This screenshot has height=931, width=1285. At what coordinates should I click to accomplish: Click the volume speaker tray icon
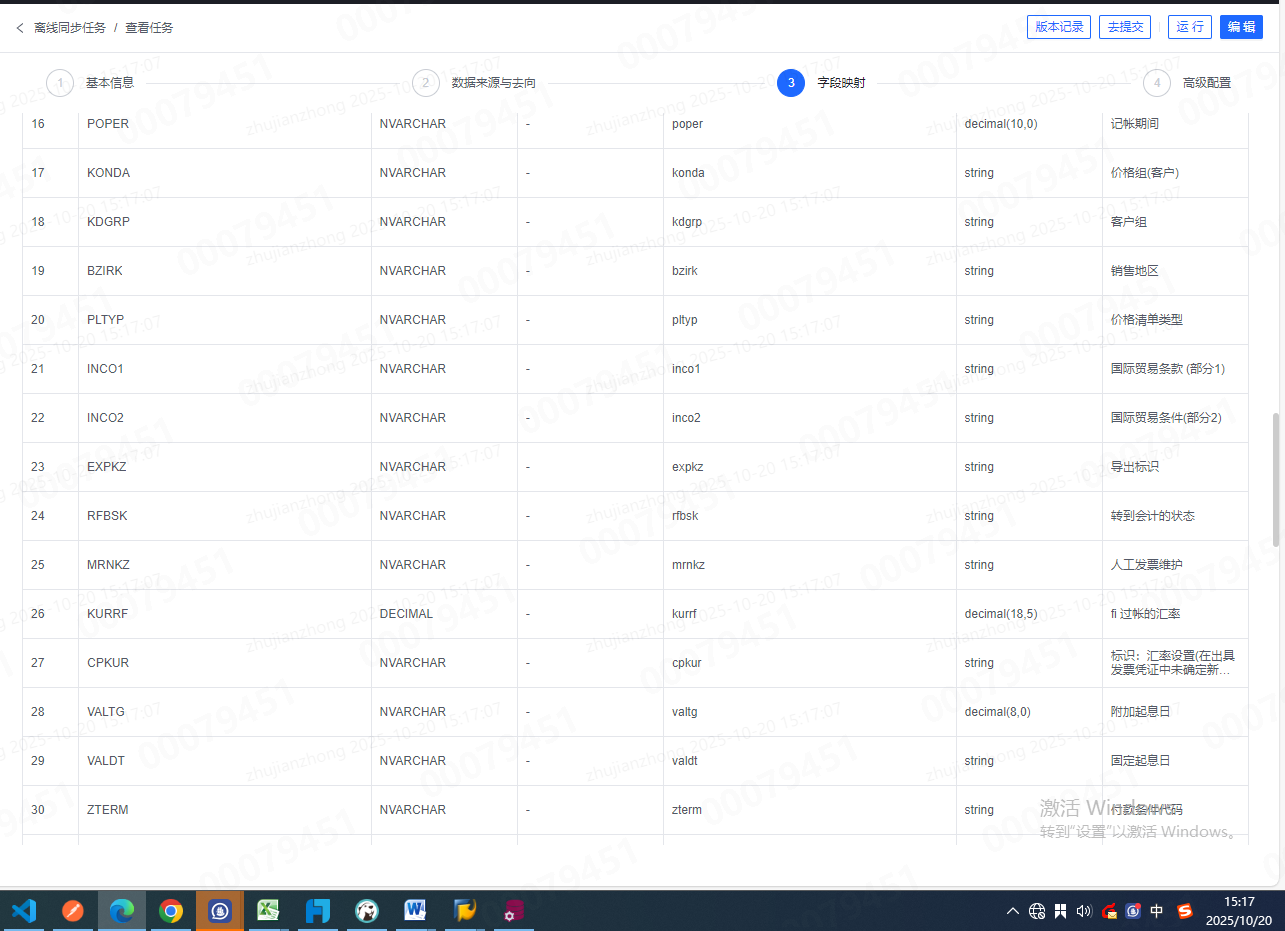[x=1084, y=911]
